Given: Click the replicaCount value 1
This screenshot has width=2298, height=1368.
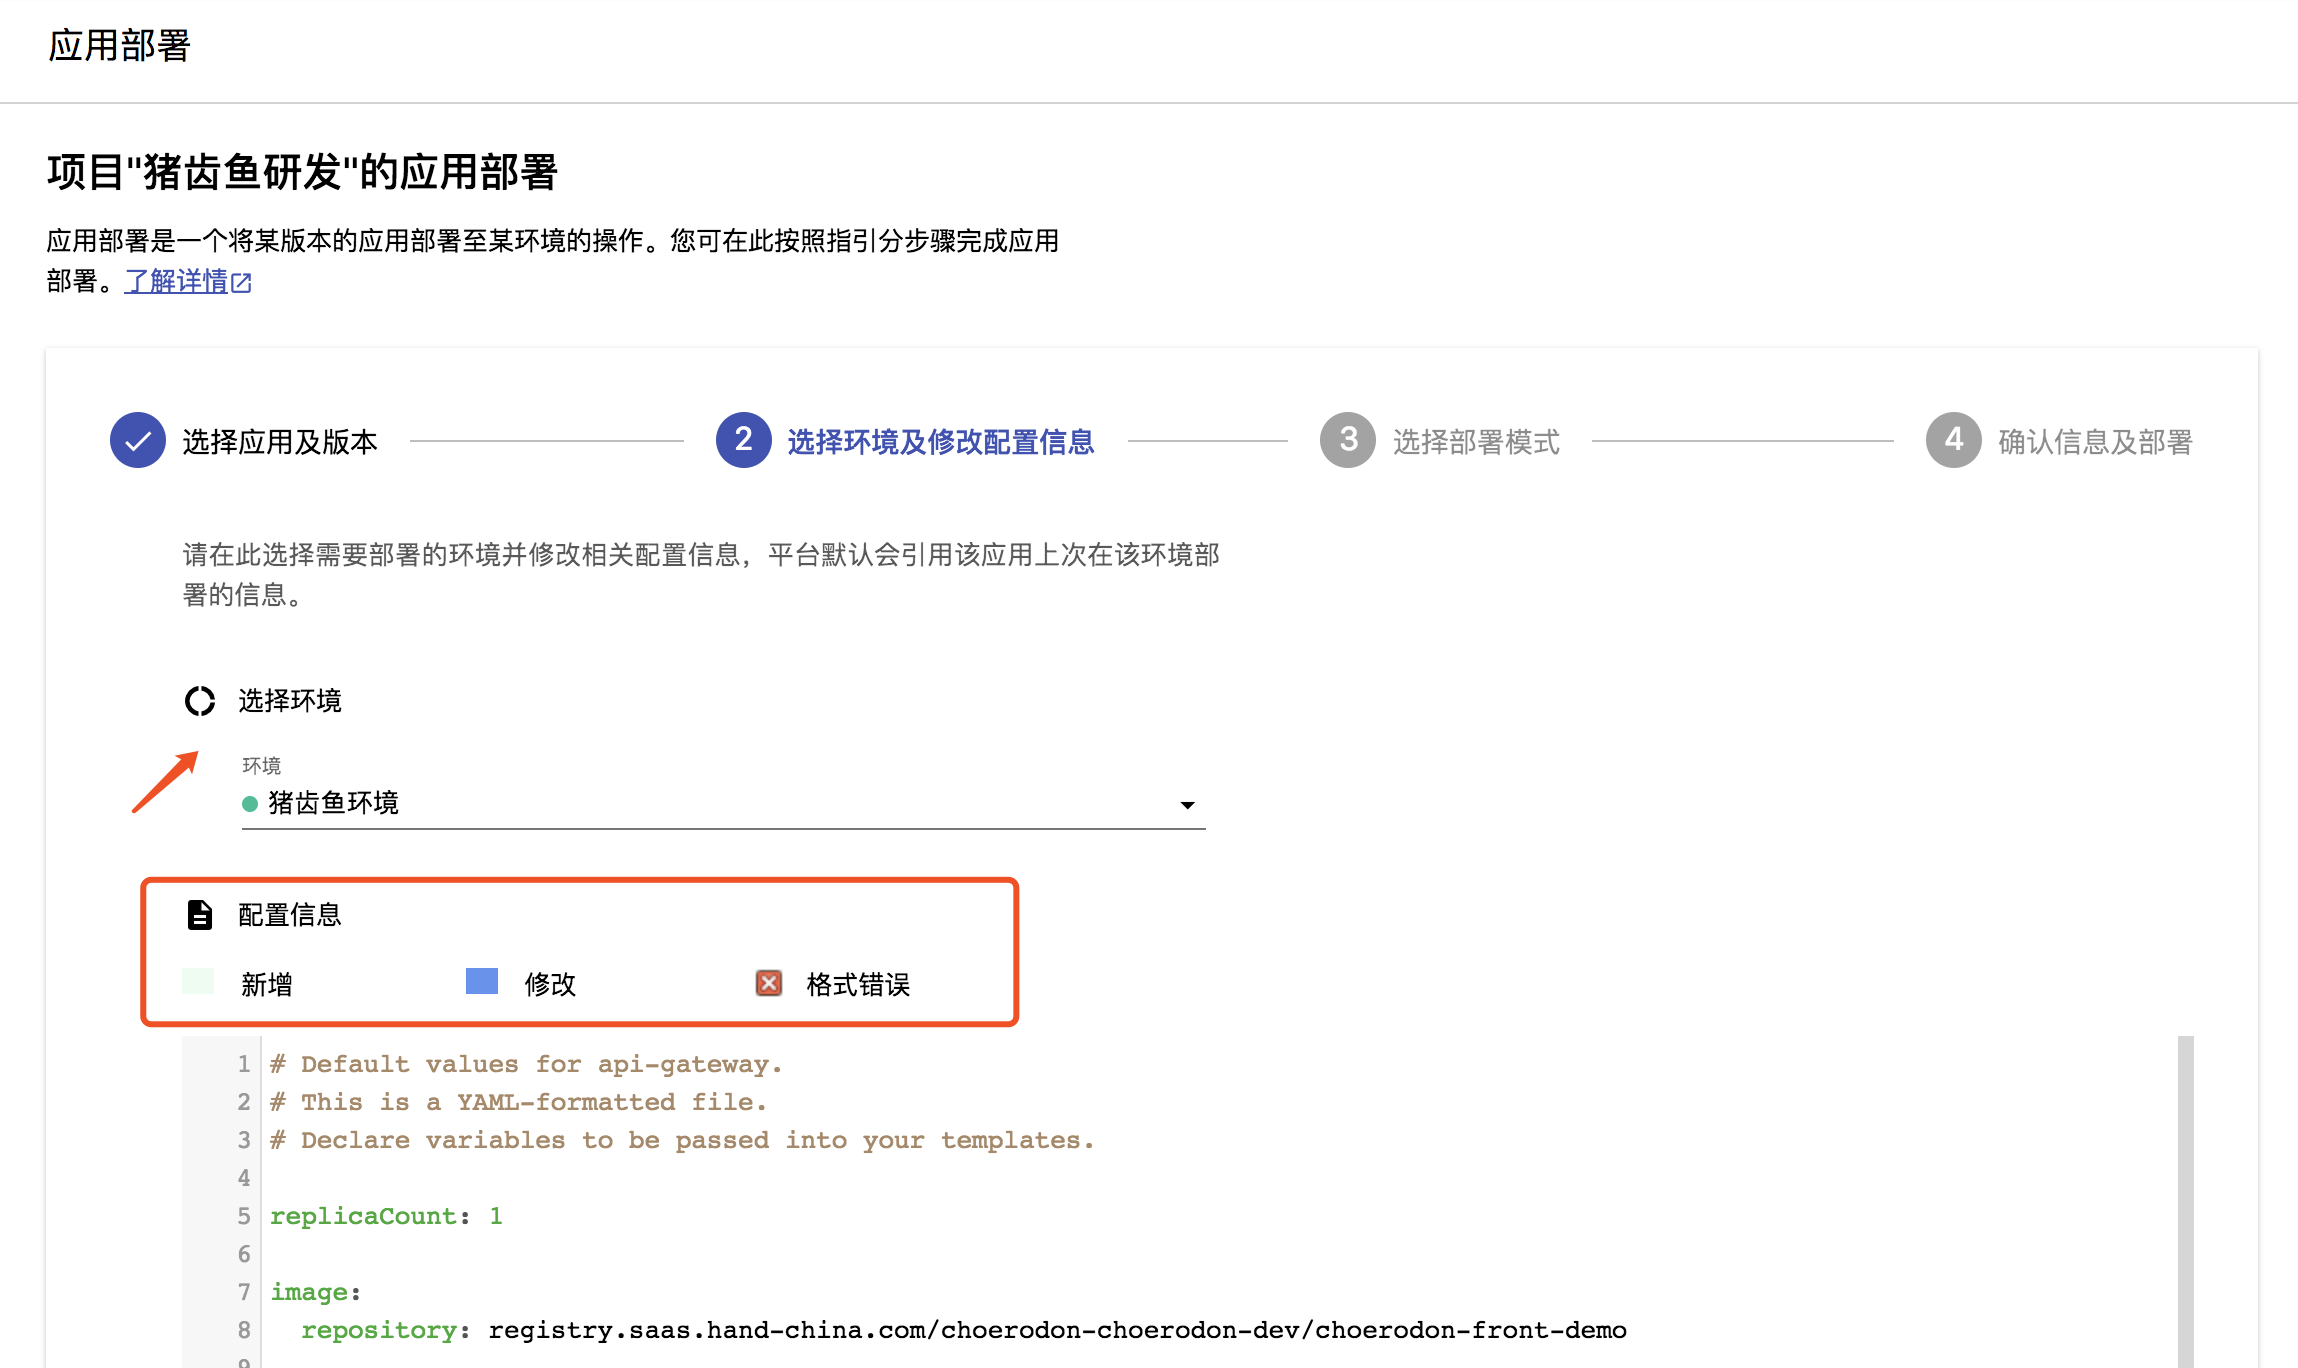Looking at the screenshot, I should tap(496, 1216).
